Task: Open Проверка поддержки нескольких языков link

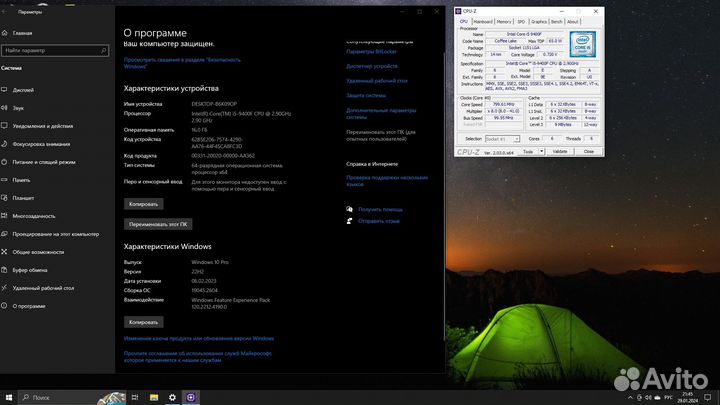Action: [387, 180]
